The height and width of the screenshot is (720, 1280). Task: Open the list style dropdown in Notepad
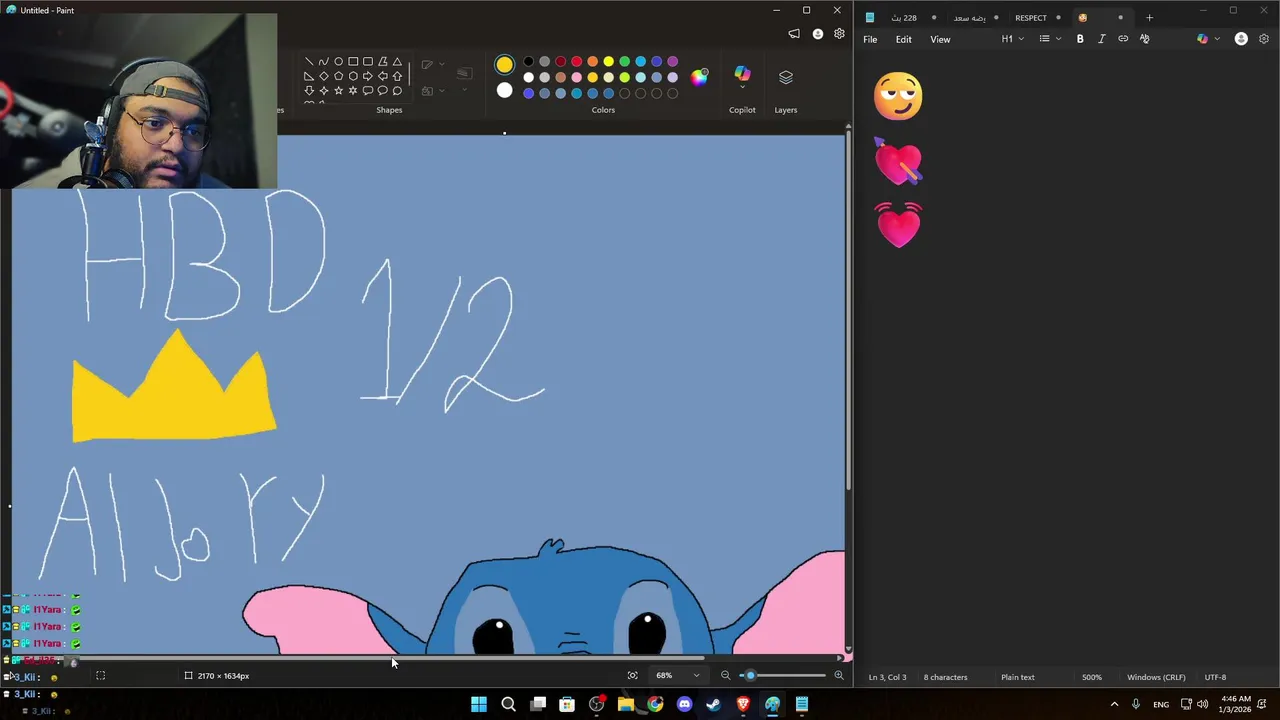coord(1050,39)
